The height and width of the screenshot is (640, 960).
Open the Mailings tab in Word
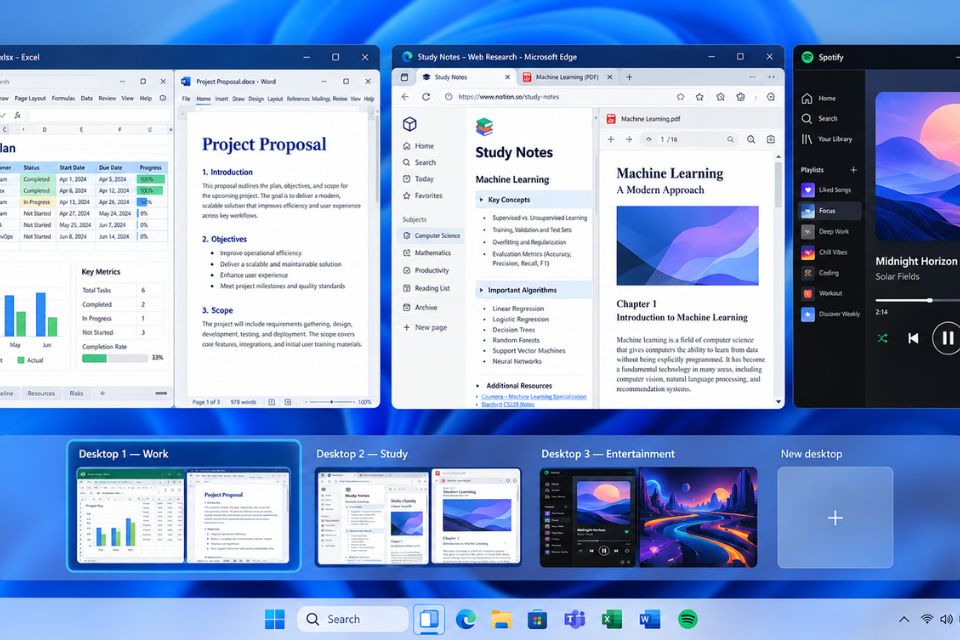point(321,99)
